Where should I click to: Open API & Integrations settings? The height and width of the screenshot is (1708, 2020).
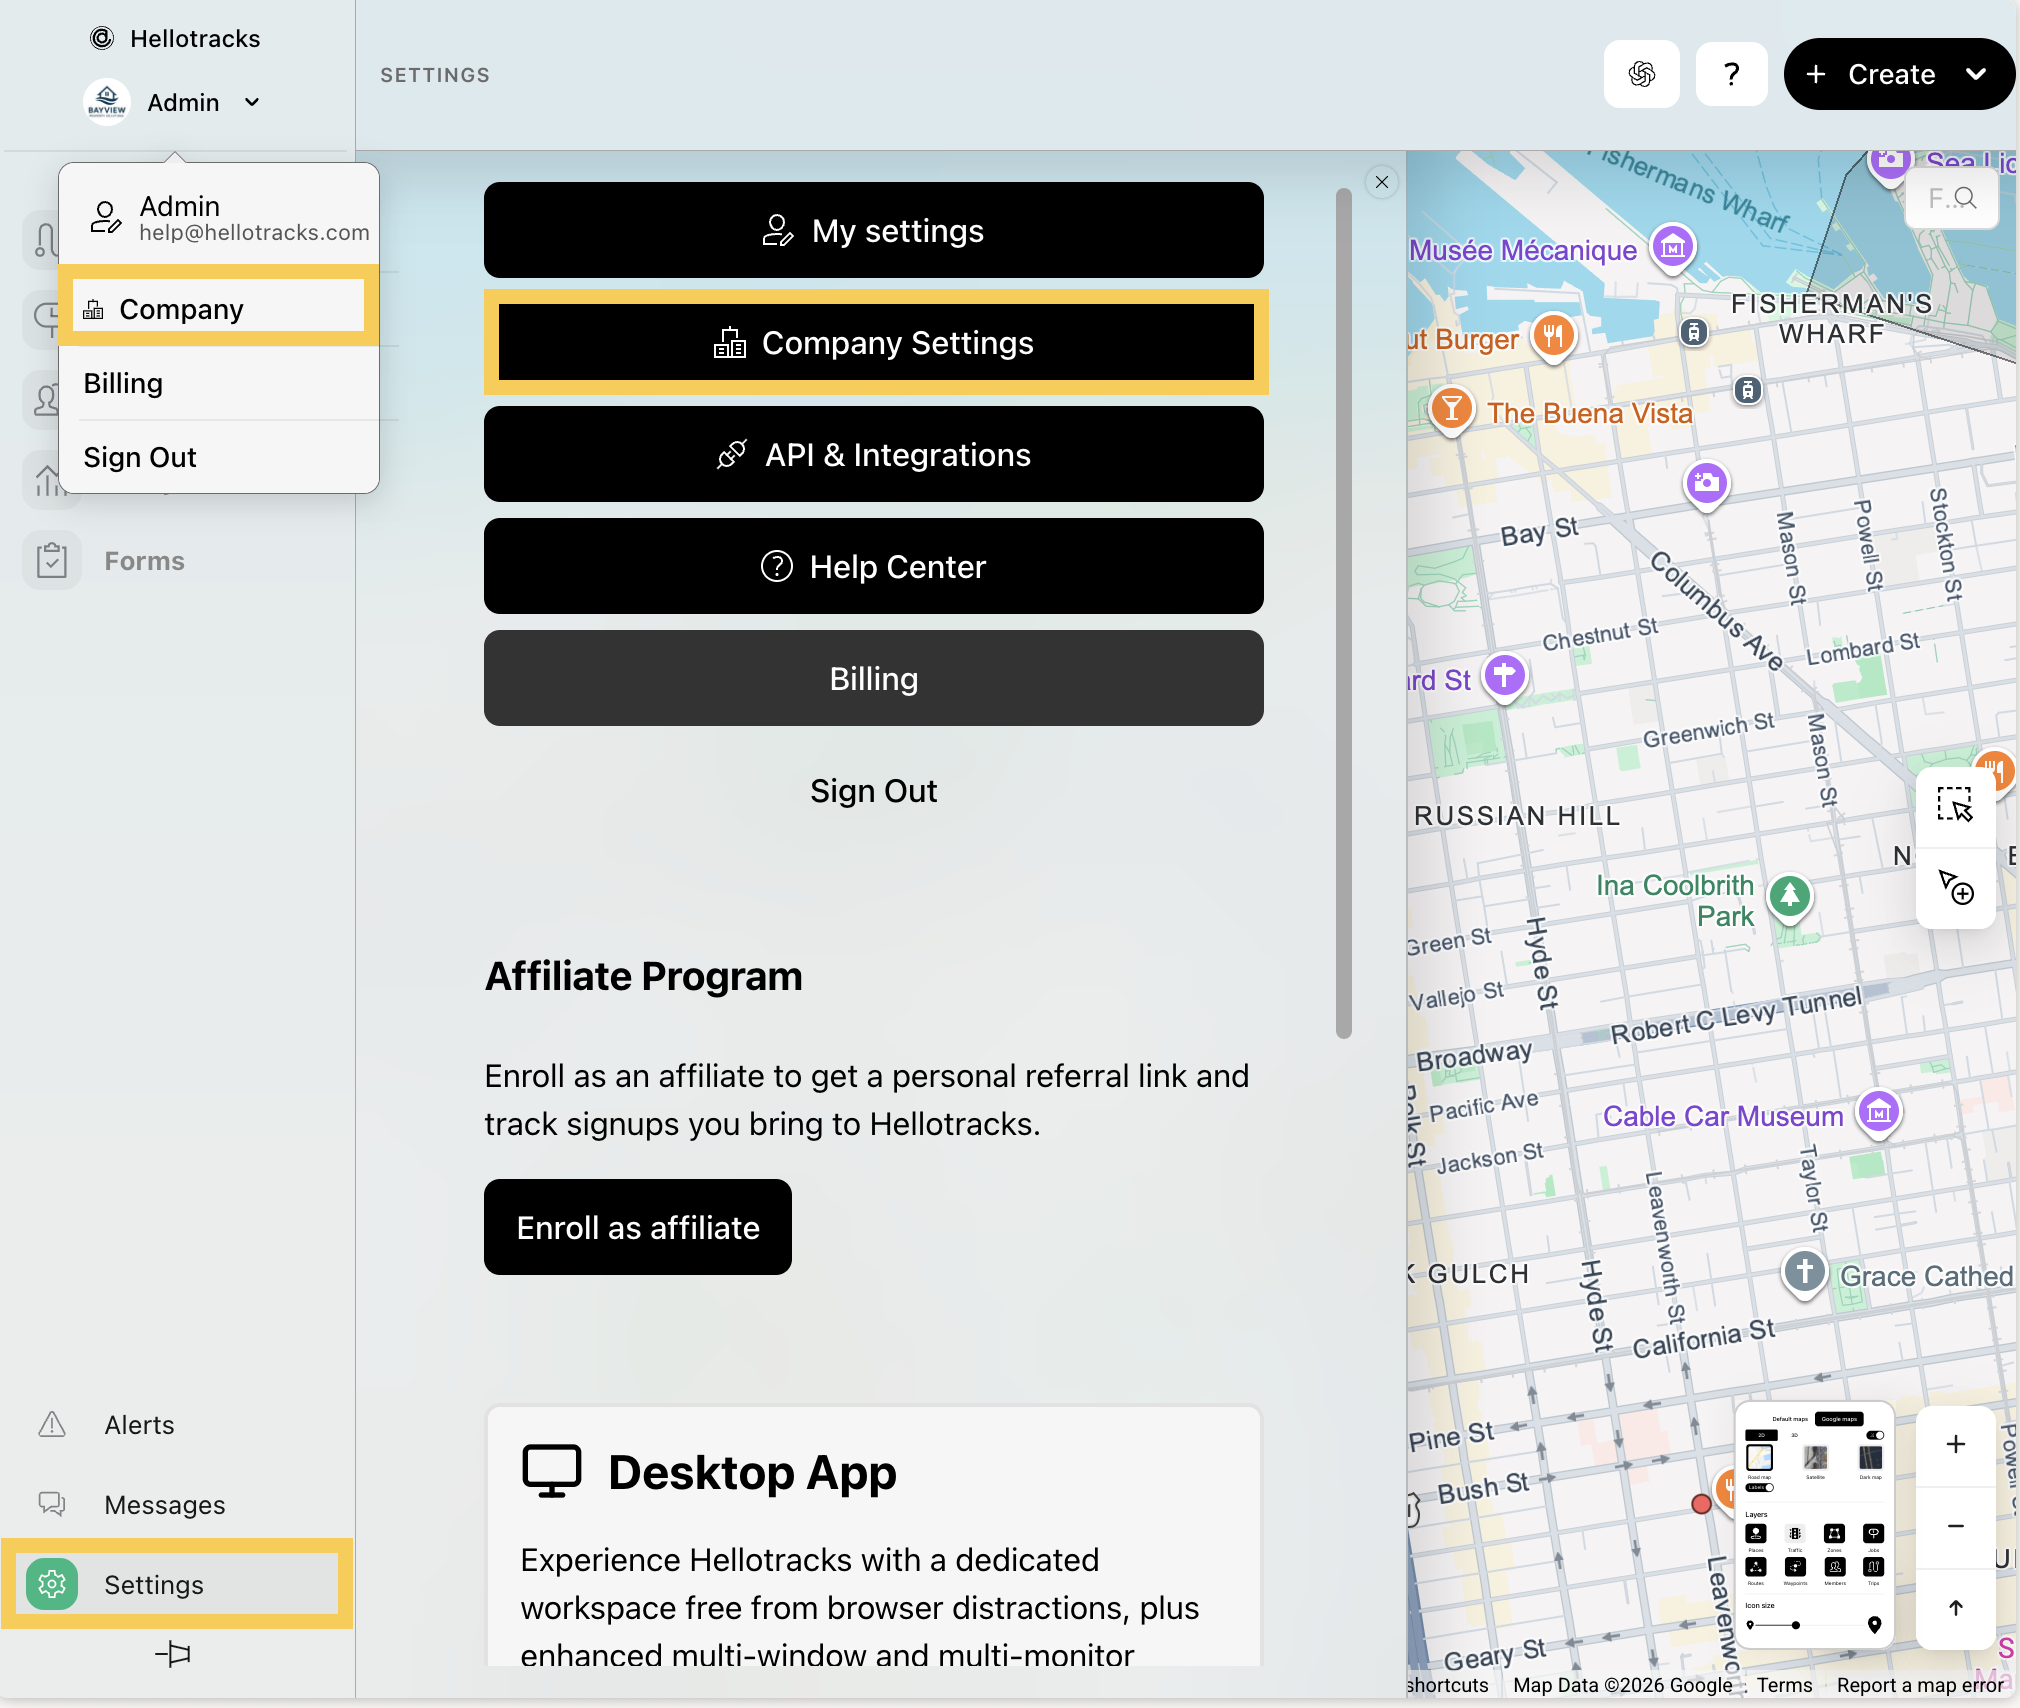click(874, 455)
